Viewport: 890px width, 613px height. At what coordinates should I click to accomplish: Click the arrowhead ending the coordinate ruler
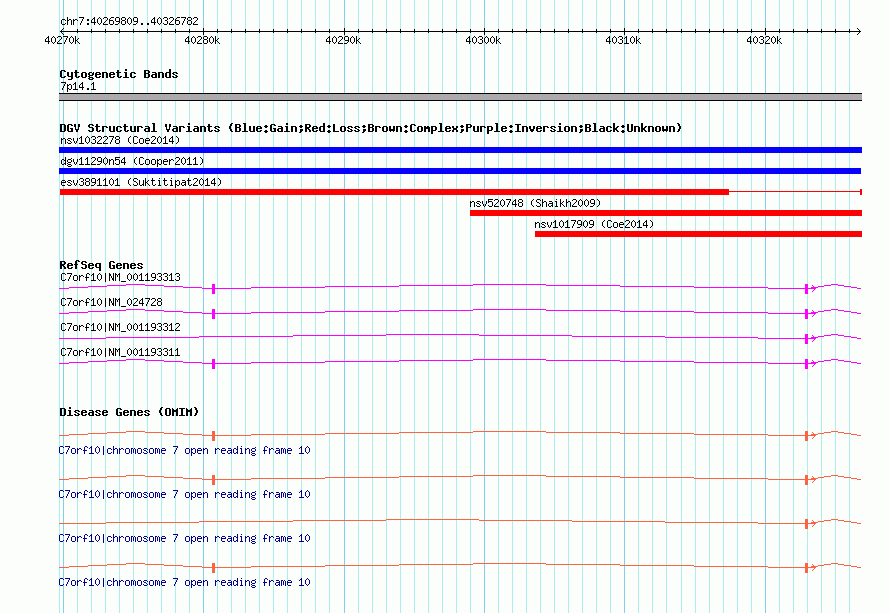click(858, 31)
